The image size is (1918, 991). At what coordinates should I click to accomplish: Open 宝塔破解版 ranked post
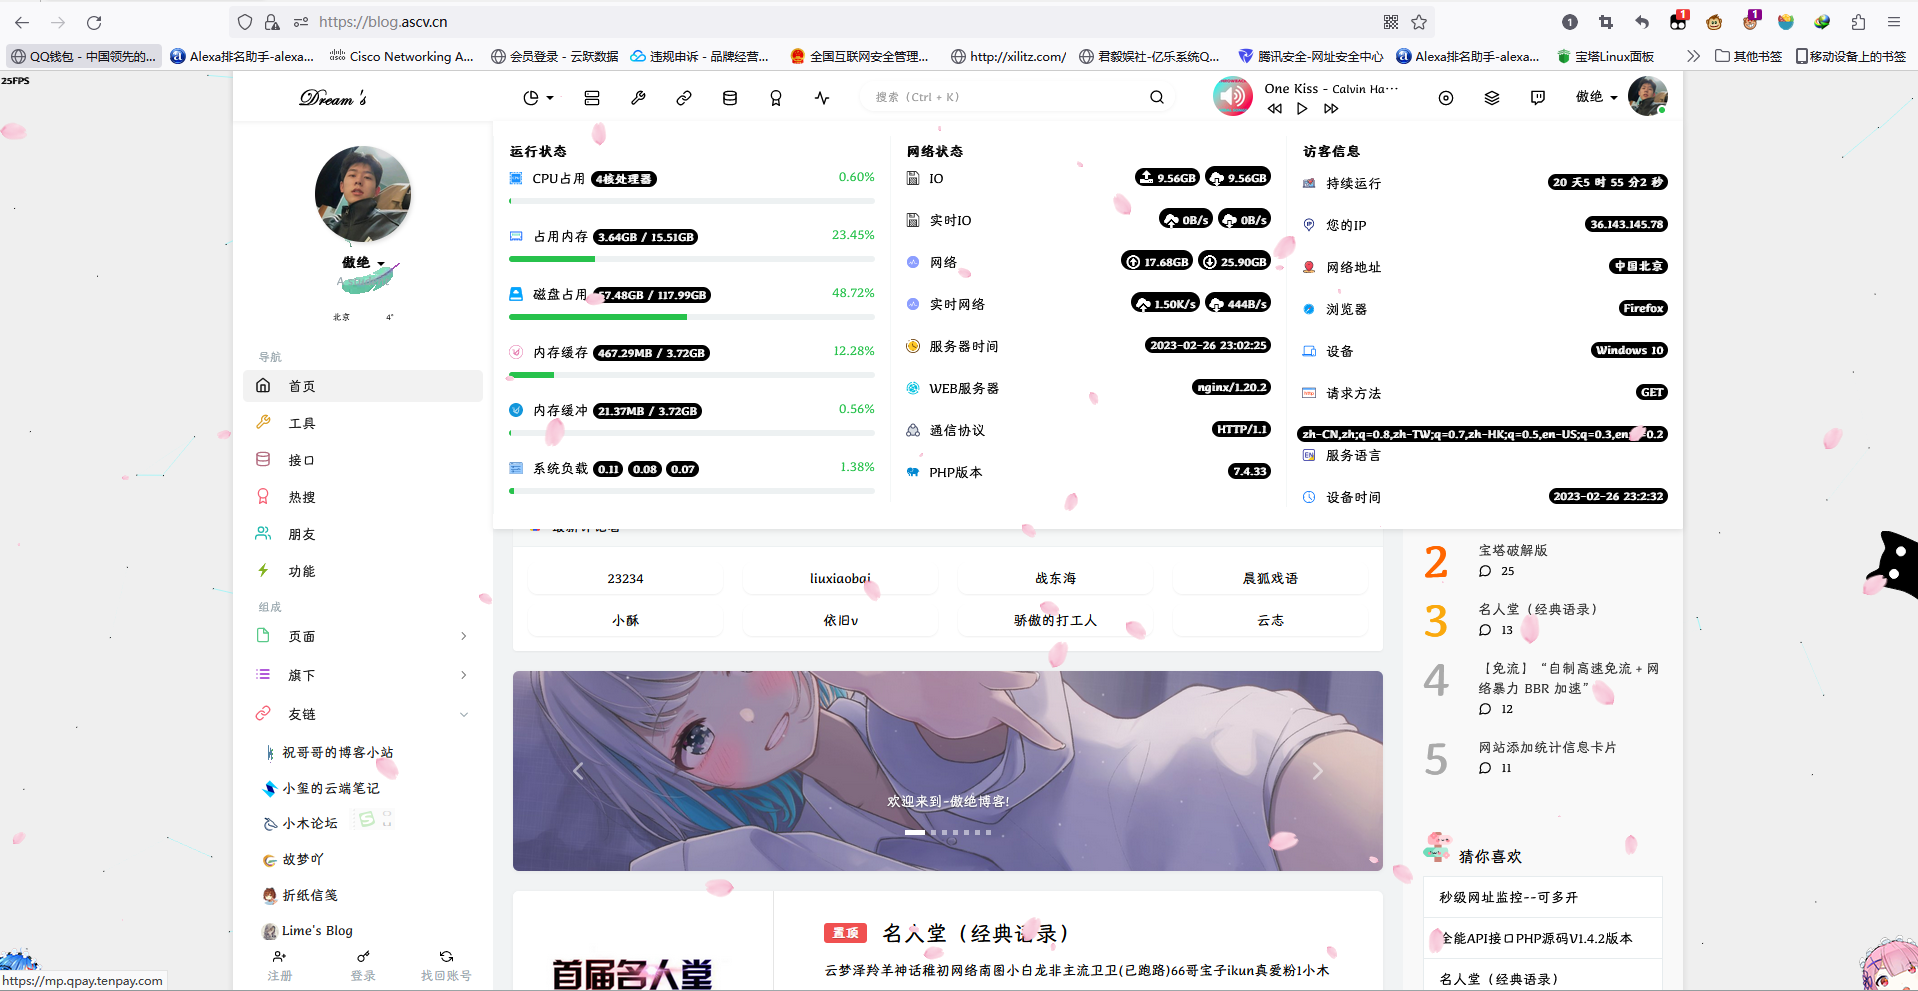1513,551
